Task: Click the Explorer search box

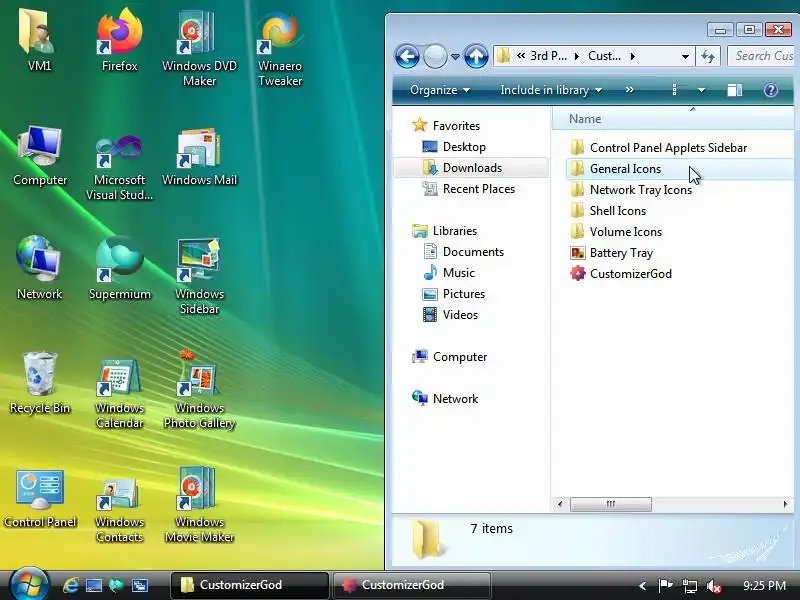Action: point(762,56)
